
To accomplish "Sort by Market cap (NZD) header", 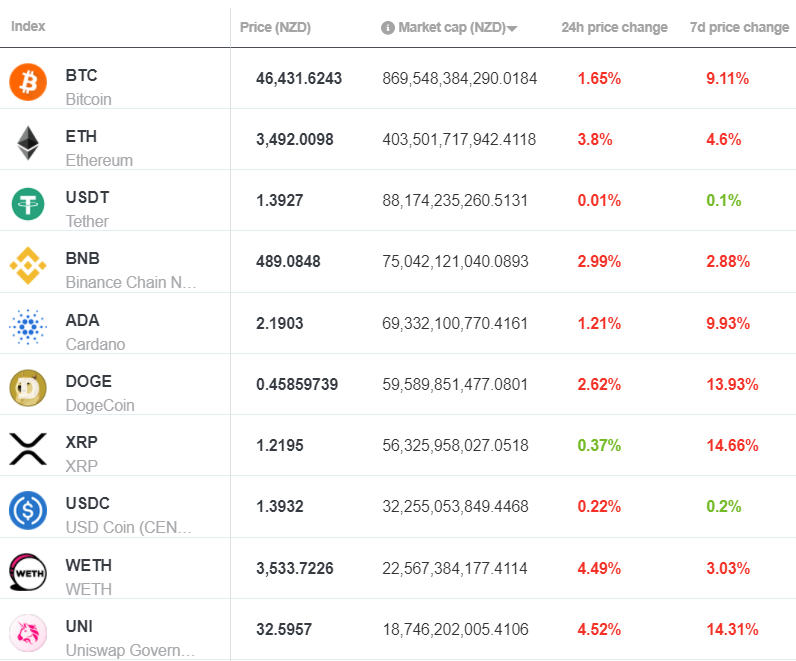I will pos(452,27).
